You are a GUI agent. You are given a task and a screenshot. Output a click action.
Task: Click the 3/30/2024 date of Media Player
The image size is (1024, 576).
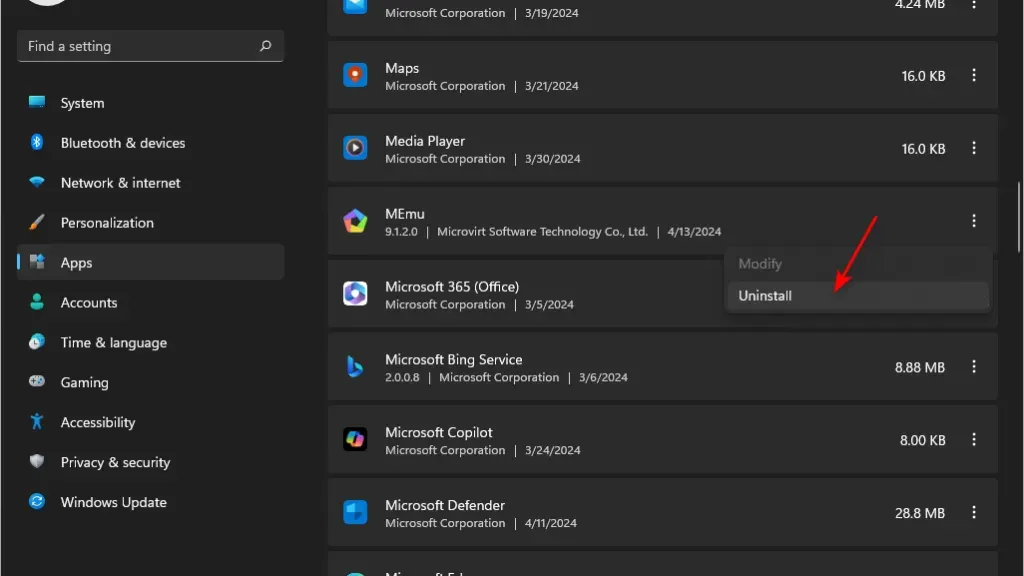pos(552,159)
